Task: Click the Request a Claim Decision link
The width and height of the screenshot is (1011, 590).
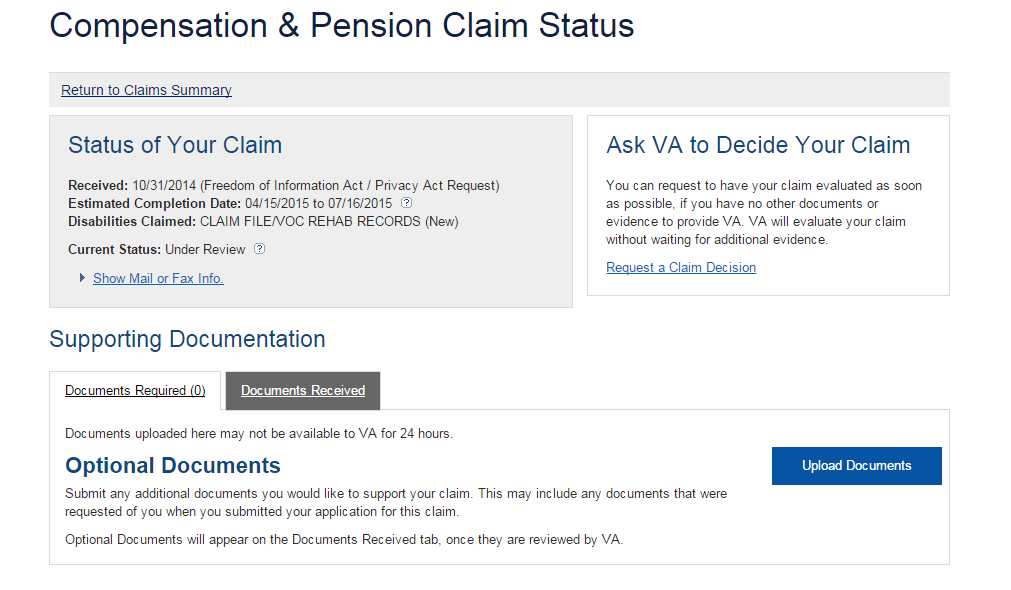Action: pyautogui.click(x=681, y=268)
